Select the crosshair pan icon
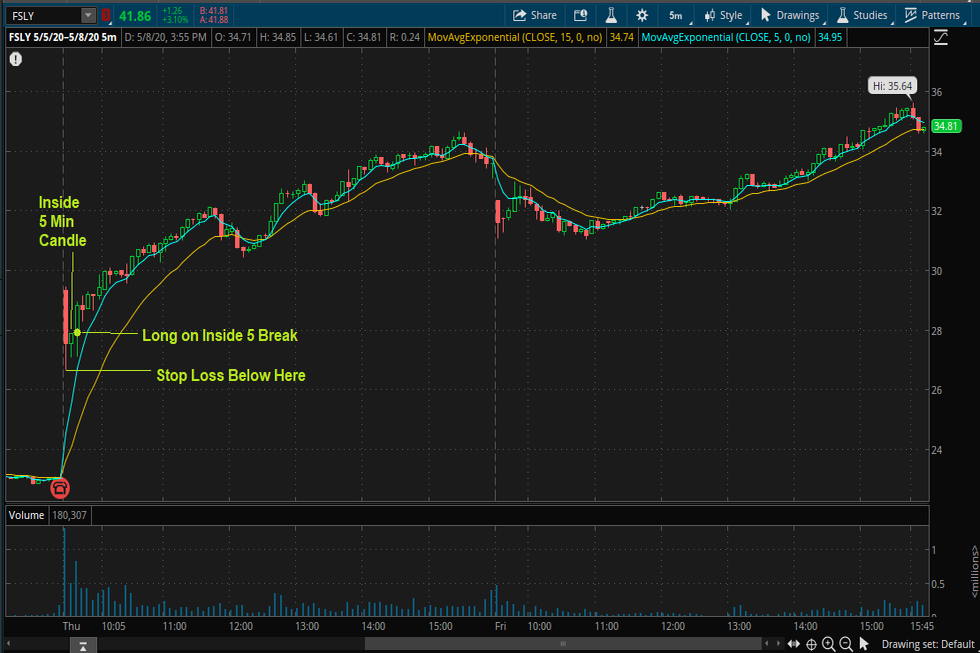The width and height of the screenshot is (980, 653). click(811, 644)
